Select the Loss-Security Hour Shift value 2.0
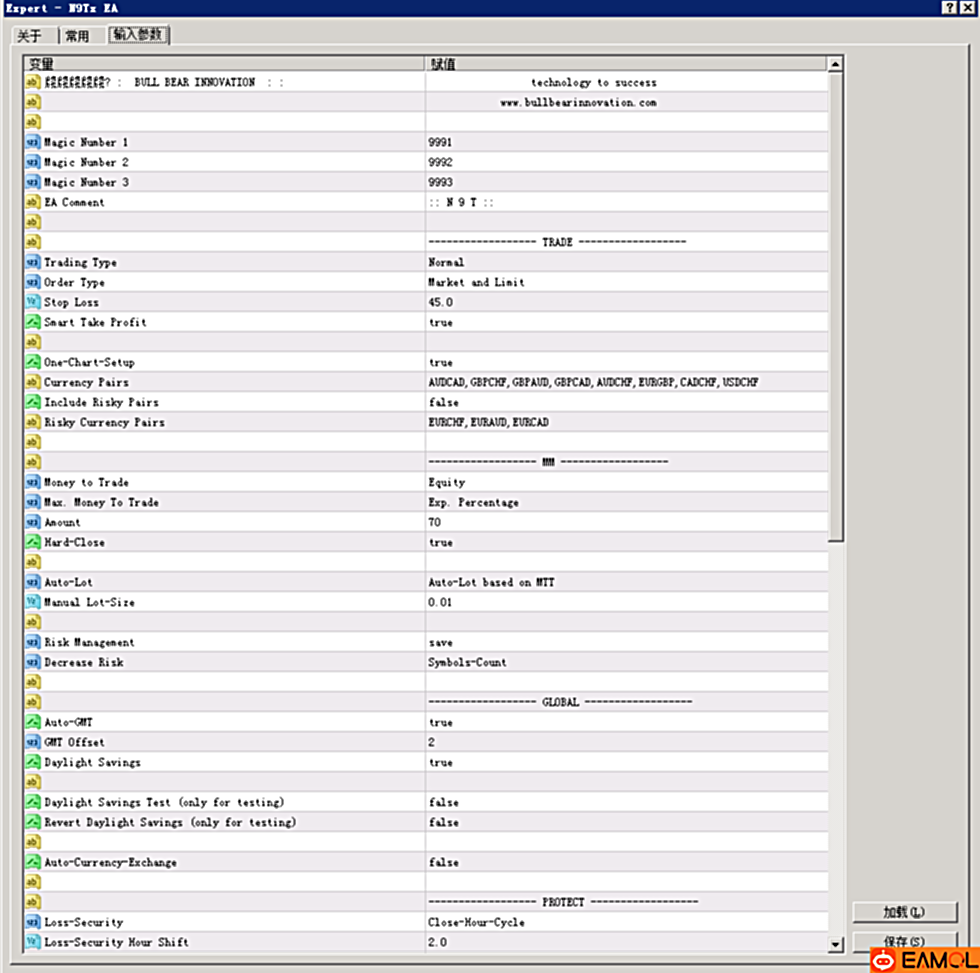 point(438,942)
